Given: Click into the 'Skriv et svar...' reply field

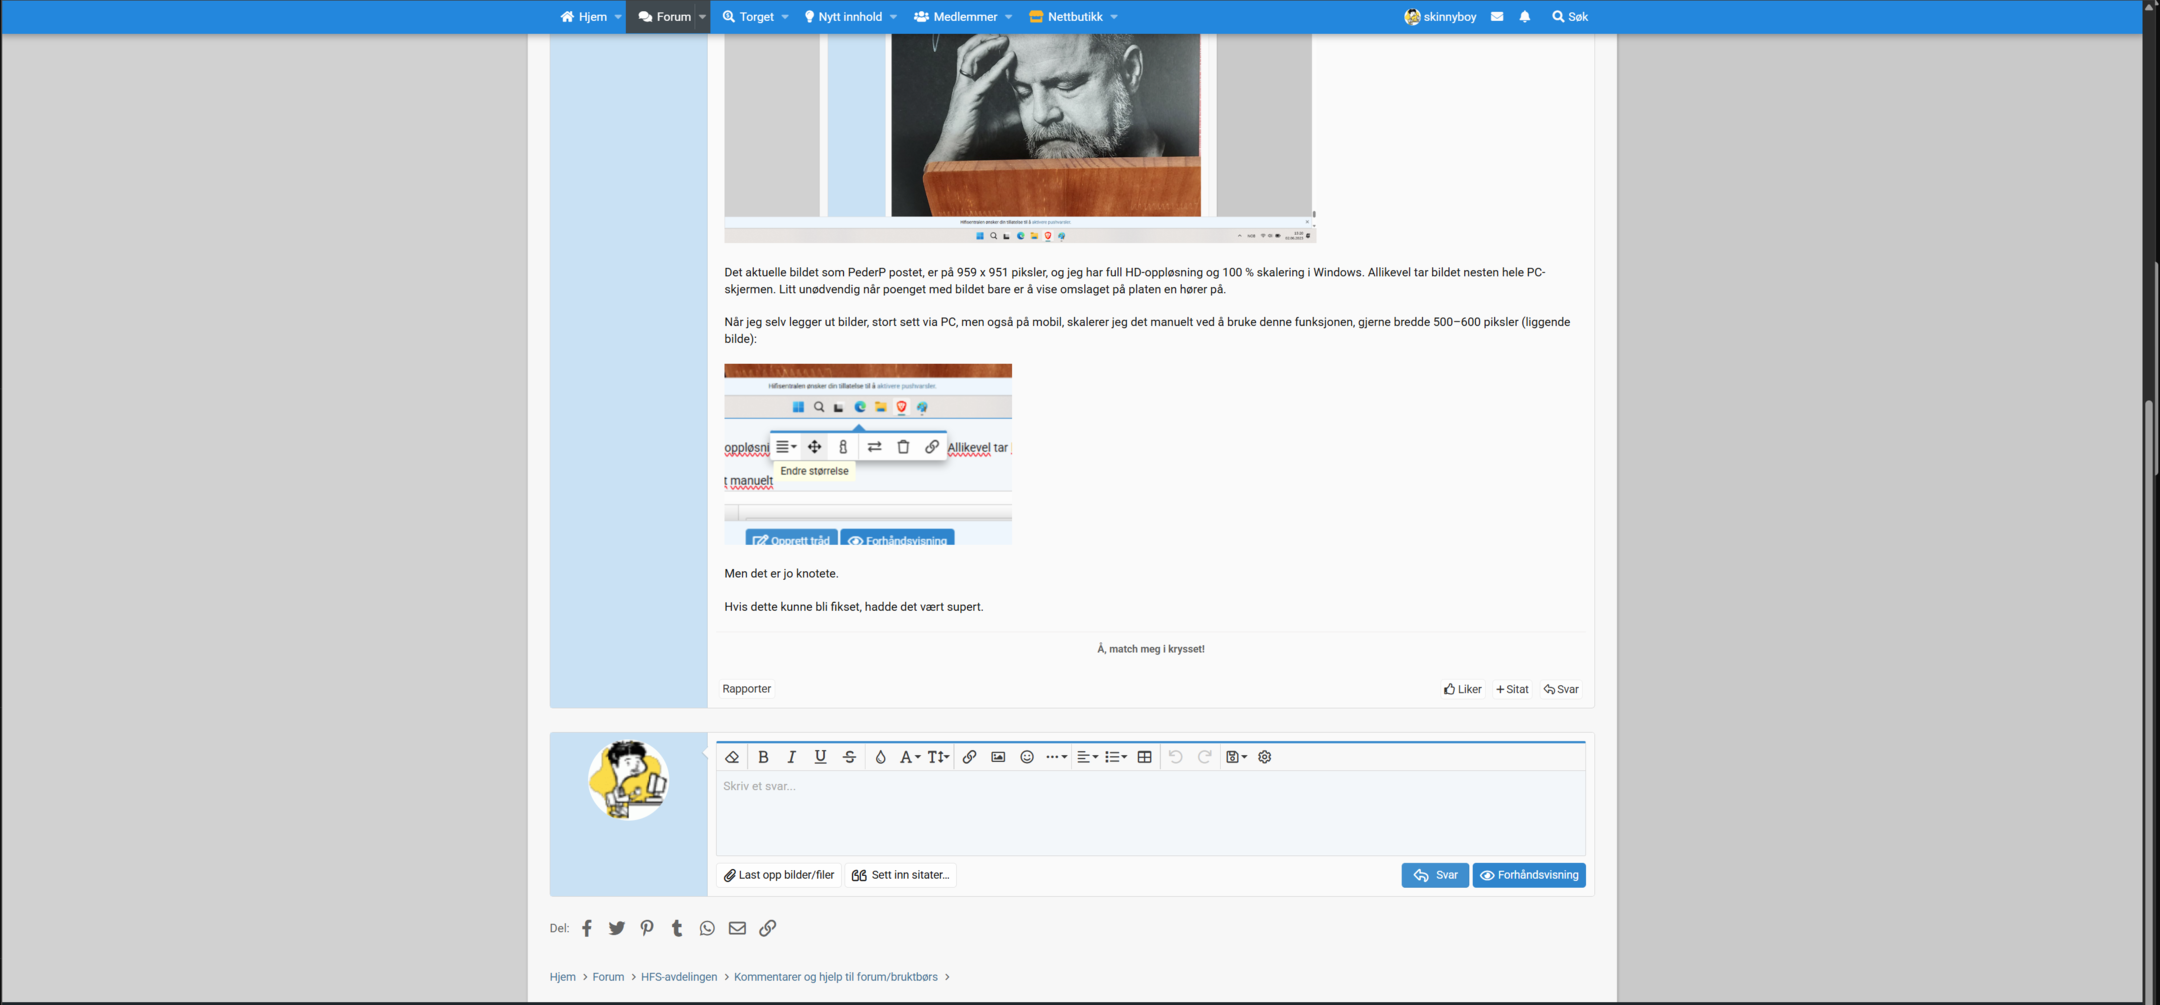Looking at the screenshot, I should (x=1150, y=812).
